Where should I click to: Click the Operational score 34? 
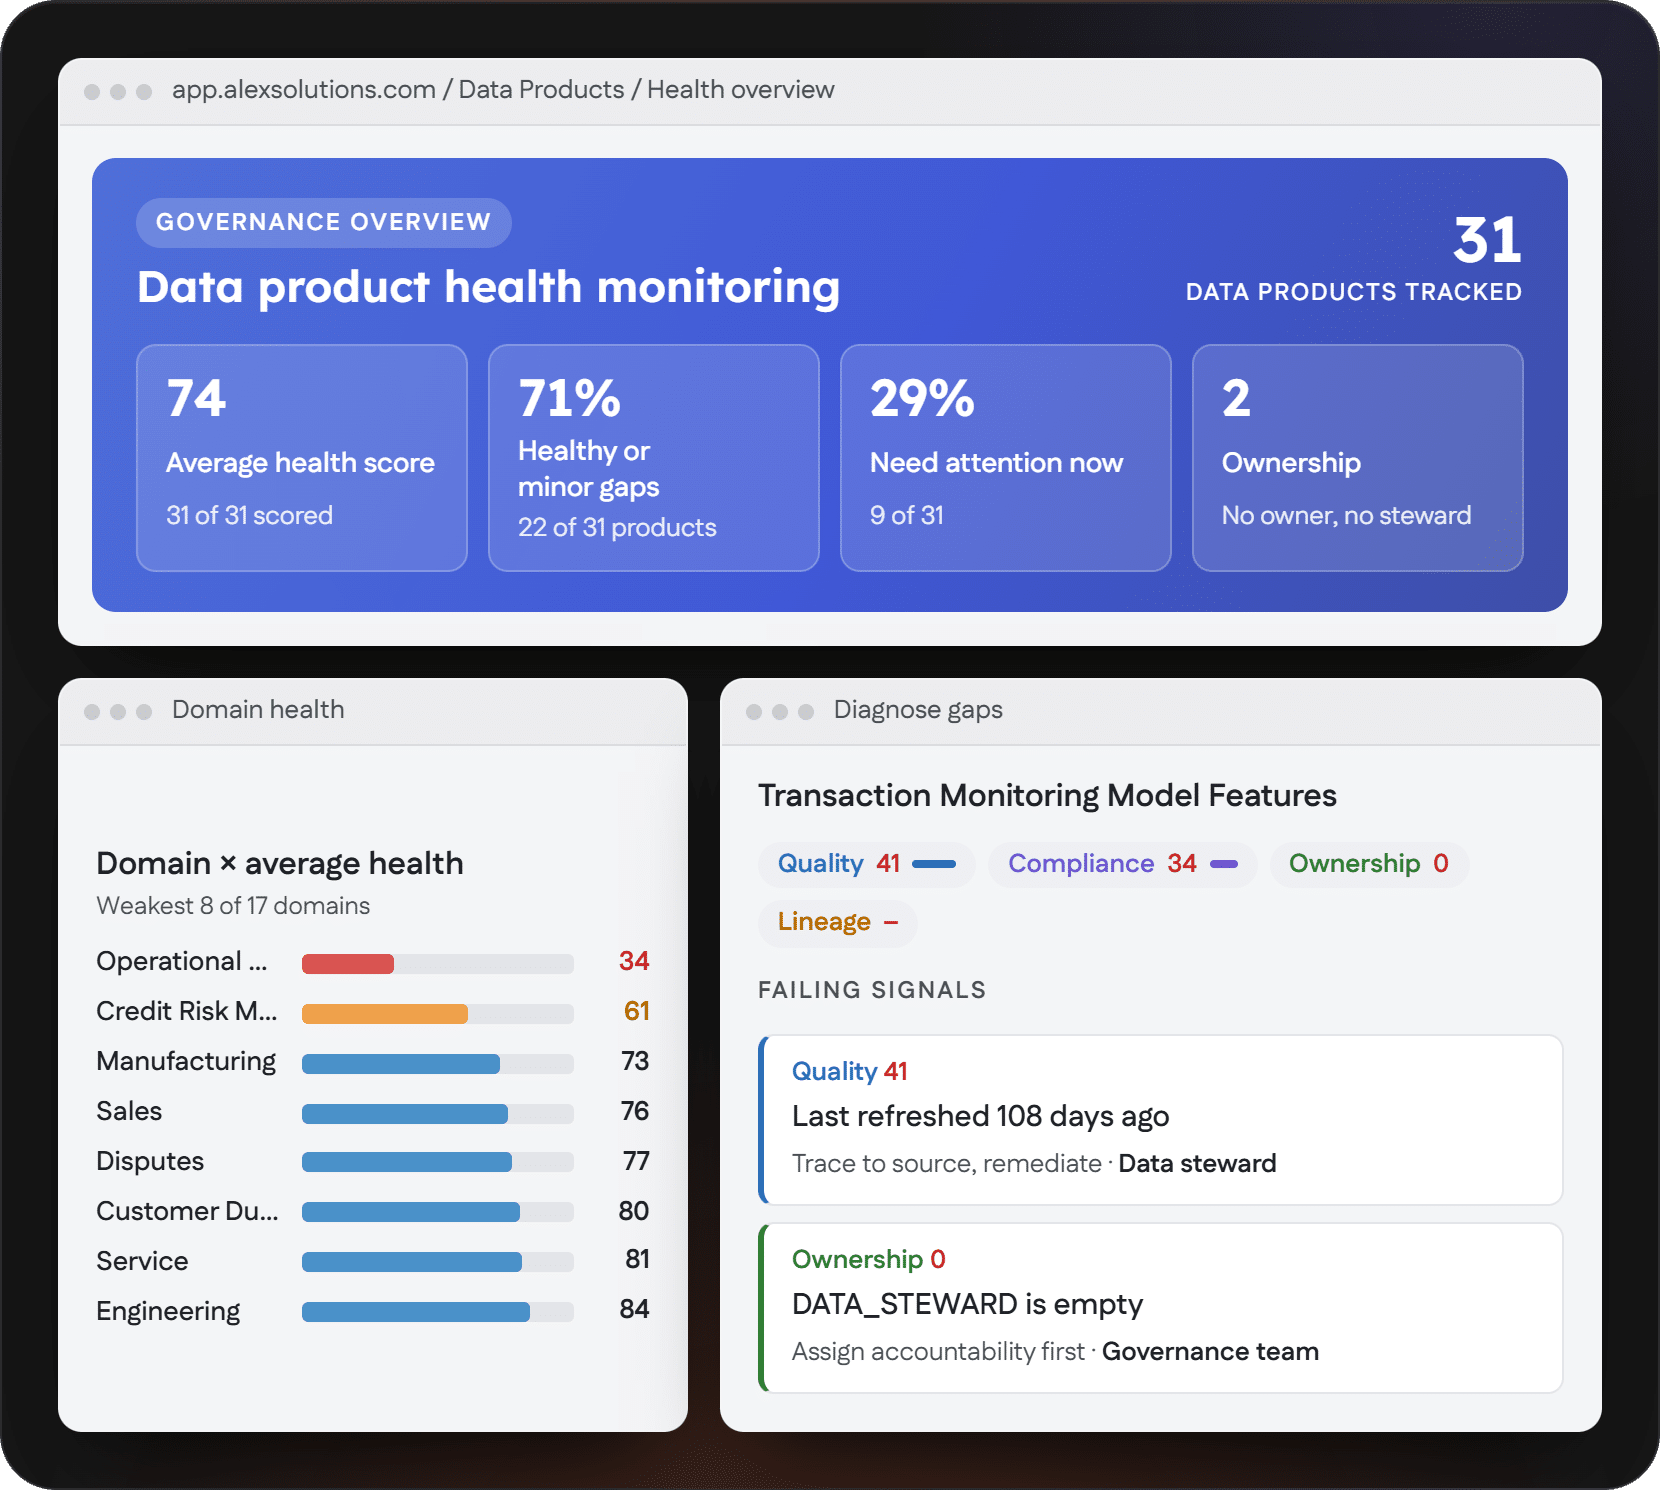pyautogui.click(x=634, y=961)
